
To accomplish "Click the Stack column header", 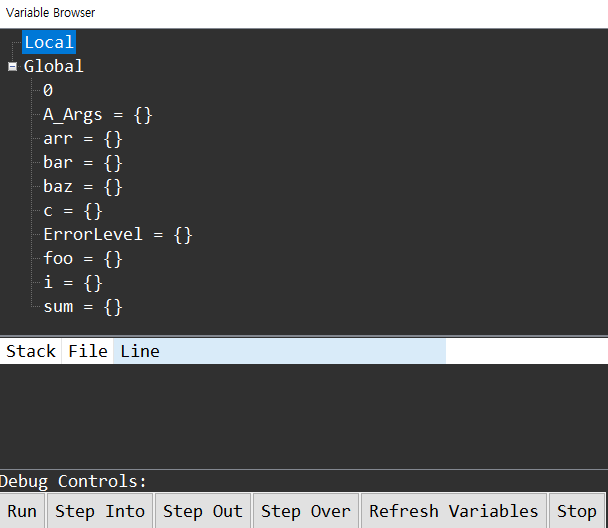I will coord(31,351).
